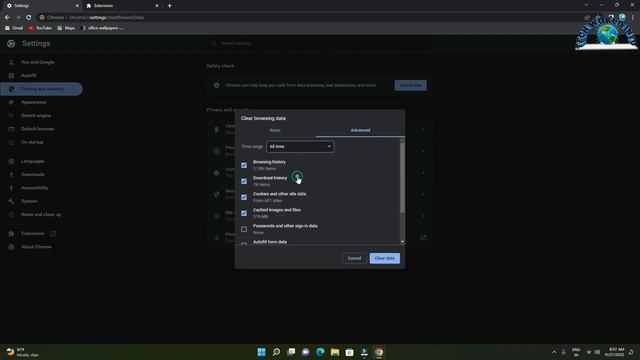Open the Maps bookmark
Image resolution: width=640 pixels, height=360 pixels.
[x=66, y=28]
